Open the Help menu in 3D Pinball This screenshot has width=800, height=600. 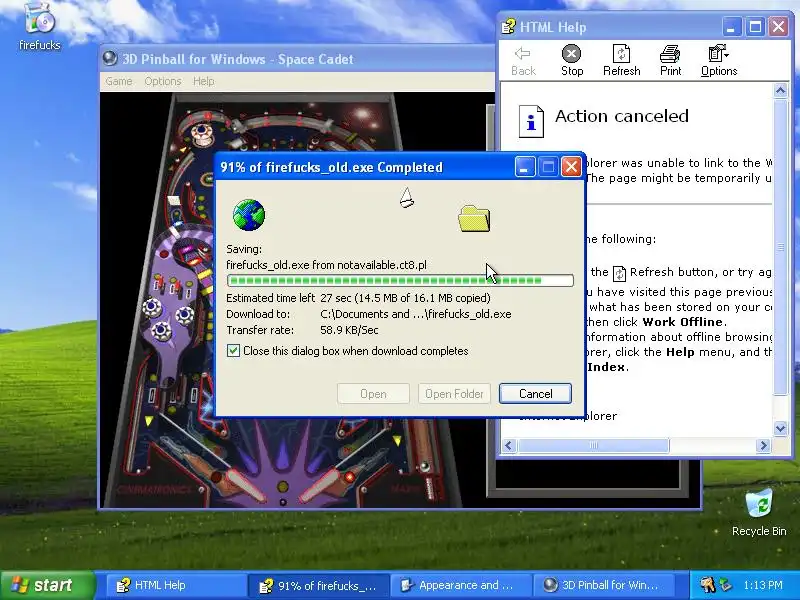[204, 81]
